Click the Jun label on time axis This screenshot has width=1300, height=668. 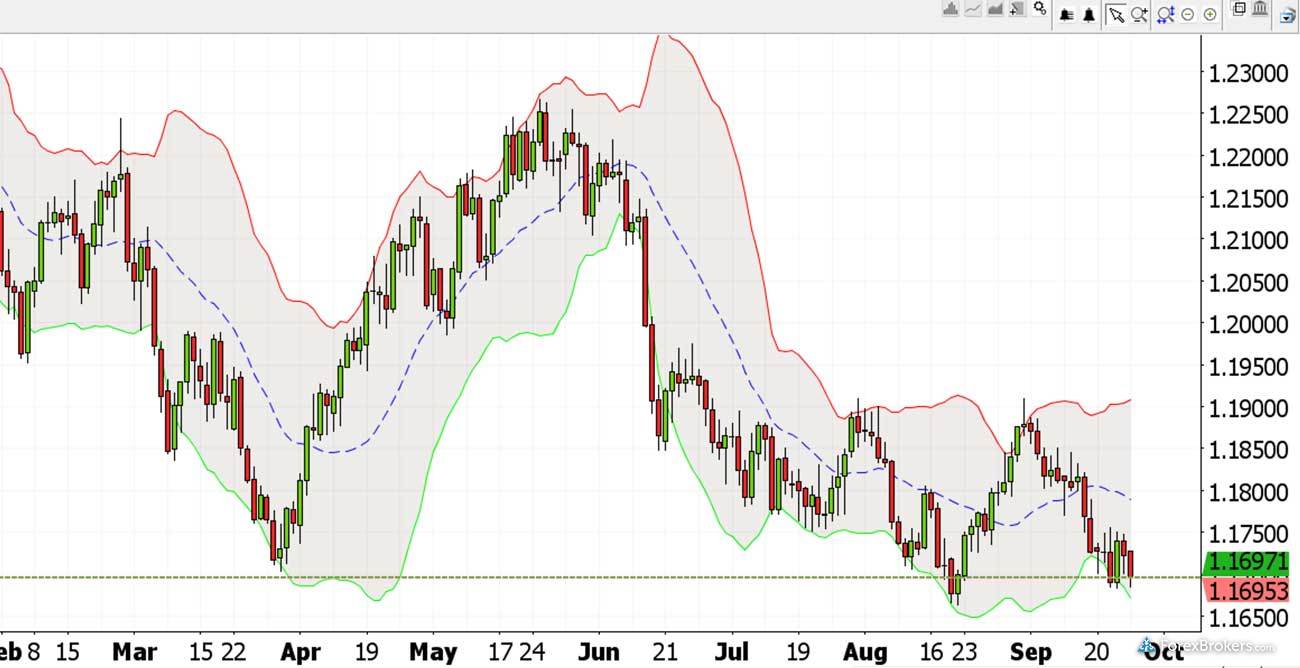(601, 650)
